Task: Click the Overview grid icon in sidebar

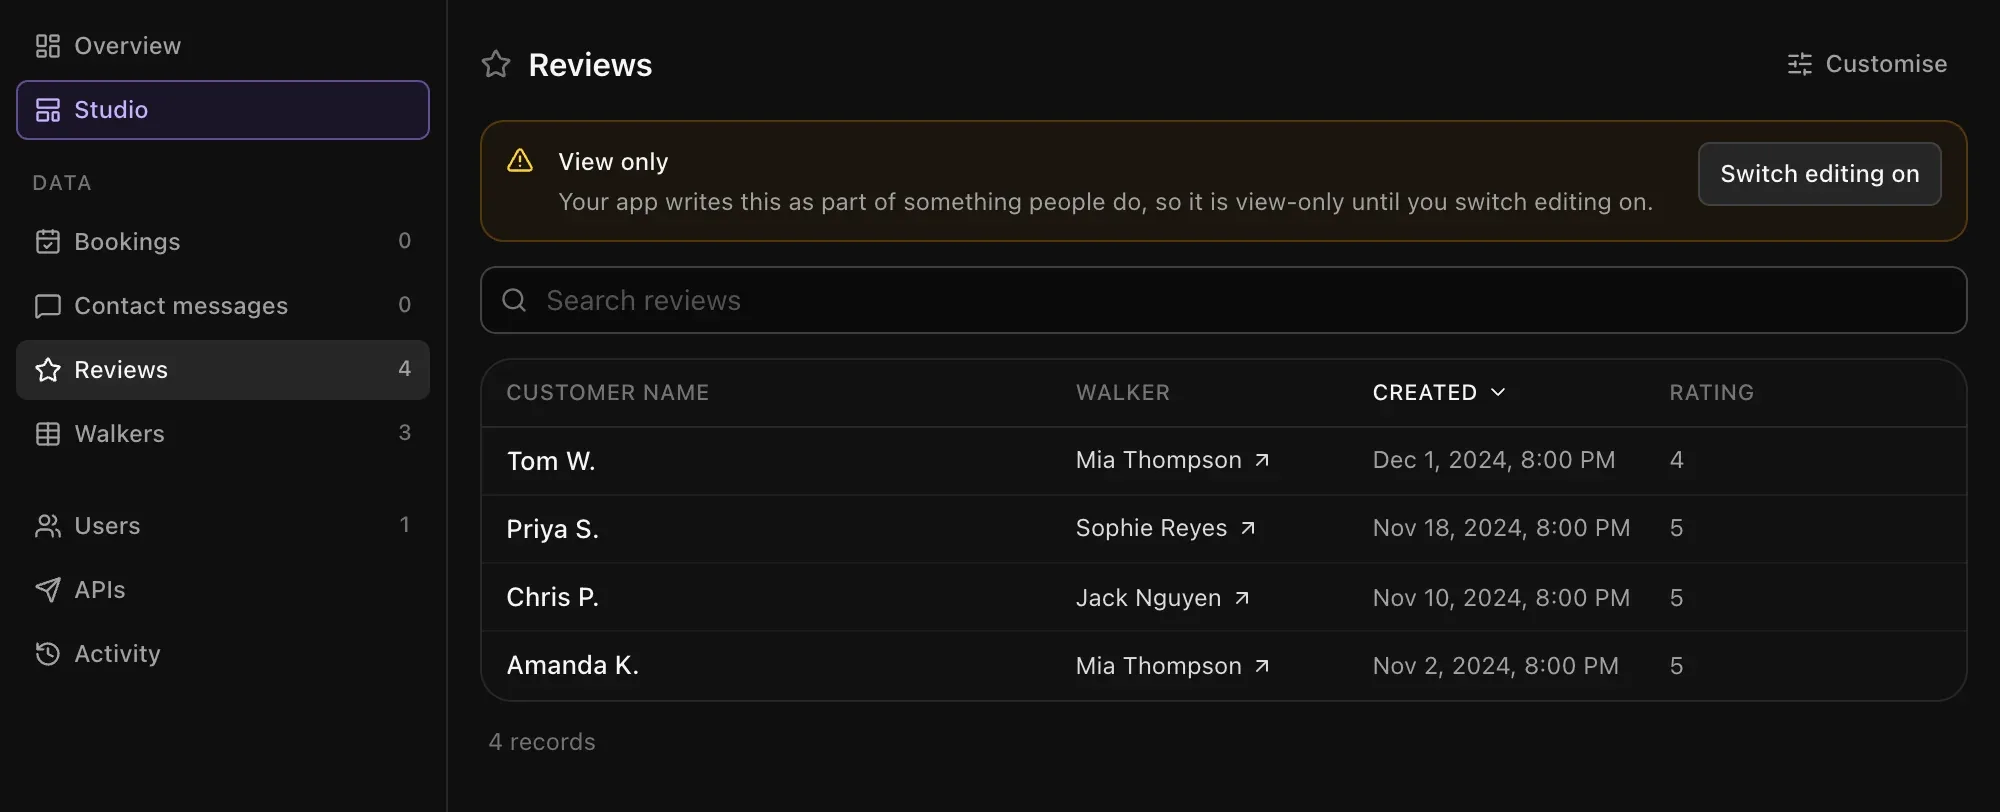Action: click(x=48, y=46)
